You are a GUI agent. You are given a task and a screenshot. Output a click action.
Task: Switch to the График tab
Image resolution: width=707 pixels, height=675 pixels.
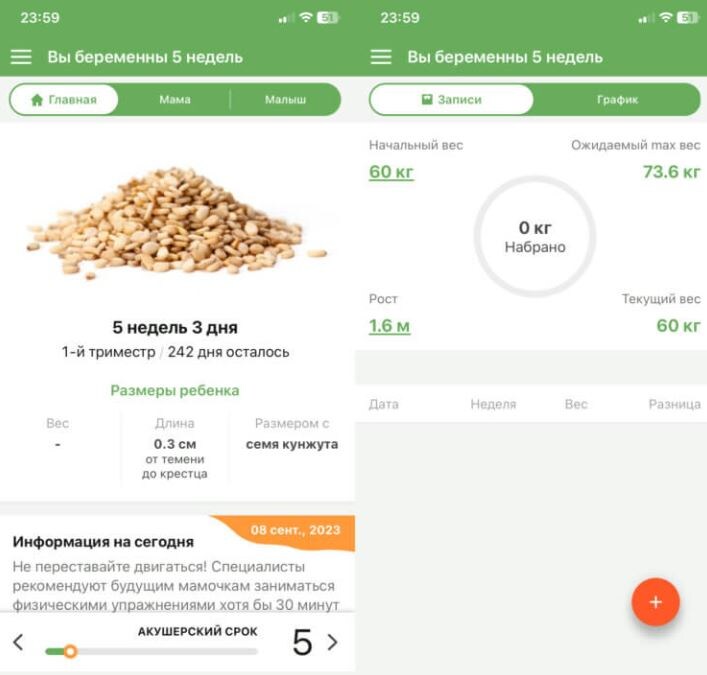(617, 100)
